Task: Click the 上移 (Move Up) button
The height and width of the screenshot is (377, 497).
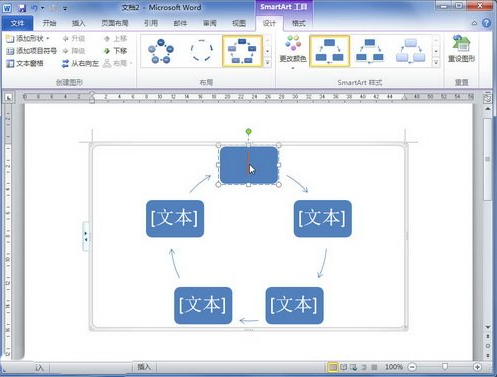Action: (x=115, y=39)
